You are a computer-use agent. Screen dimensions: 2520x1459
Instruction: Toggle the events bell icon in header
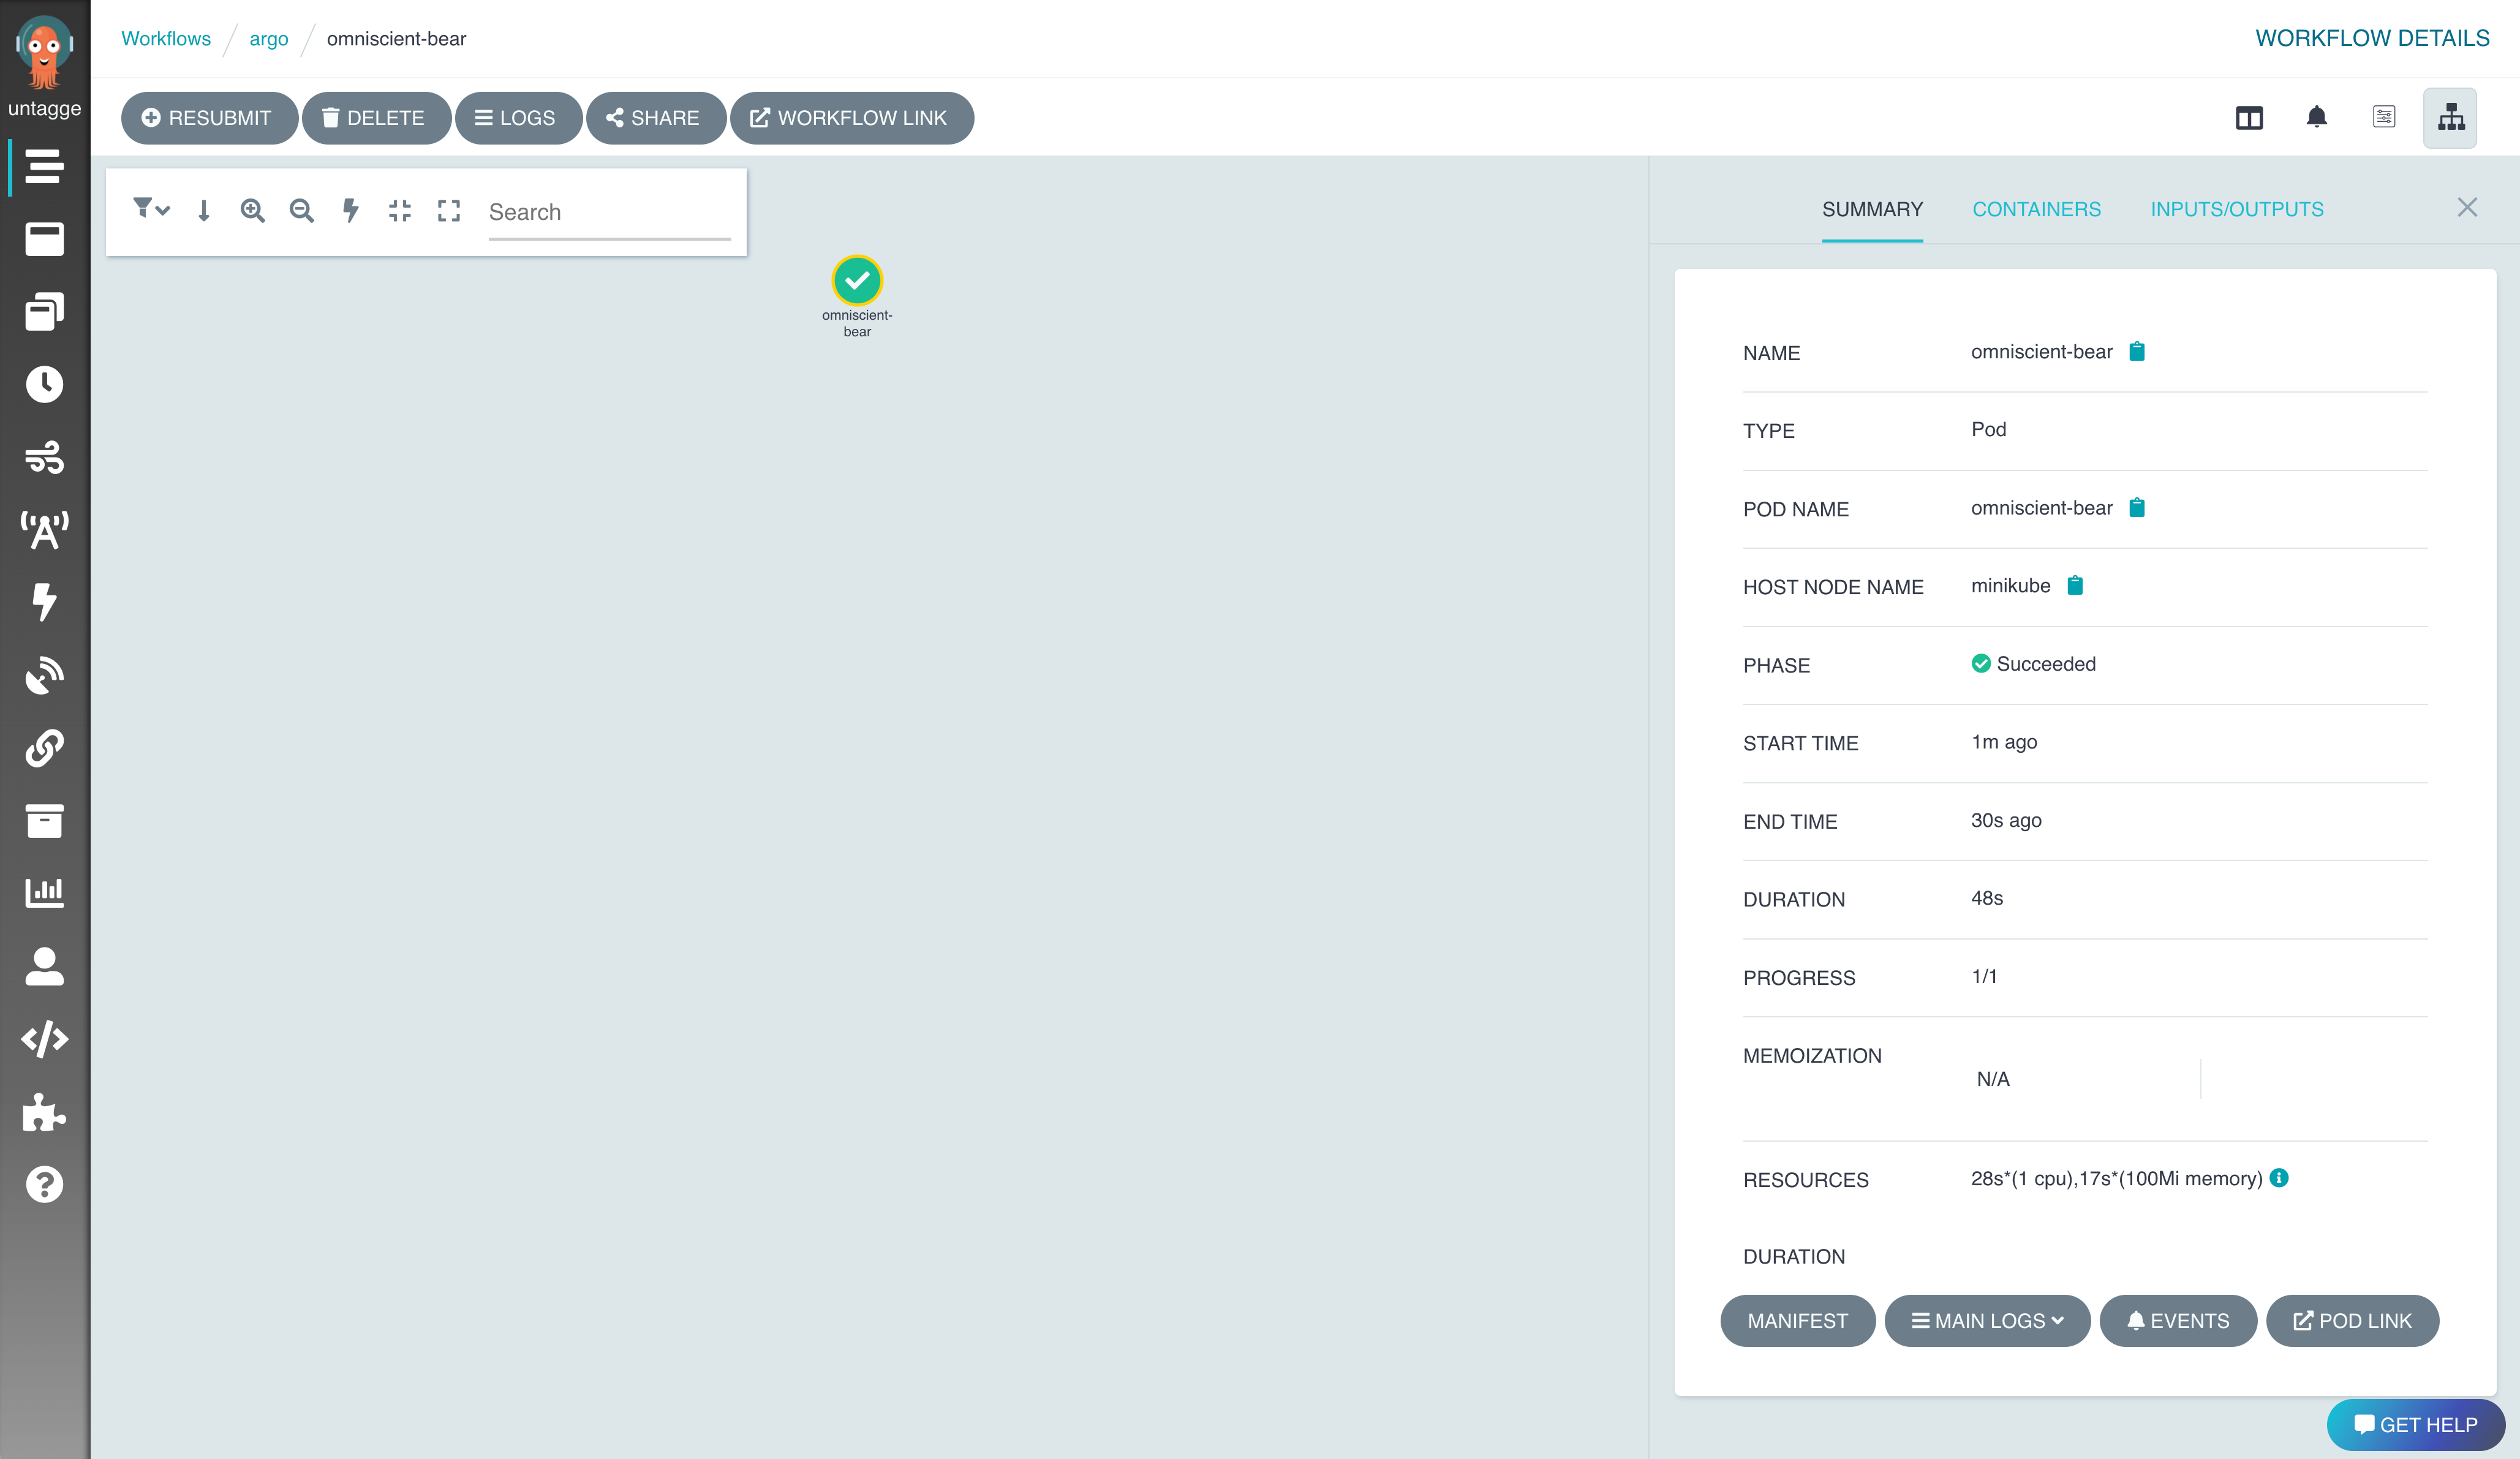tap(2316, 118)
